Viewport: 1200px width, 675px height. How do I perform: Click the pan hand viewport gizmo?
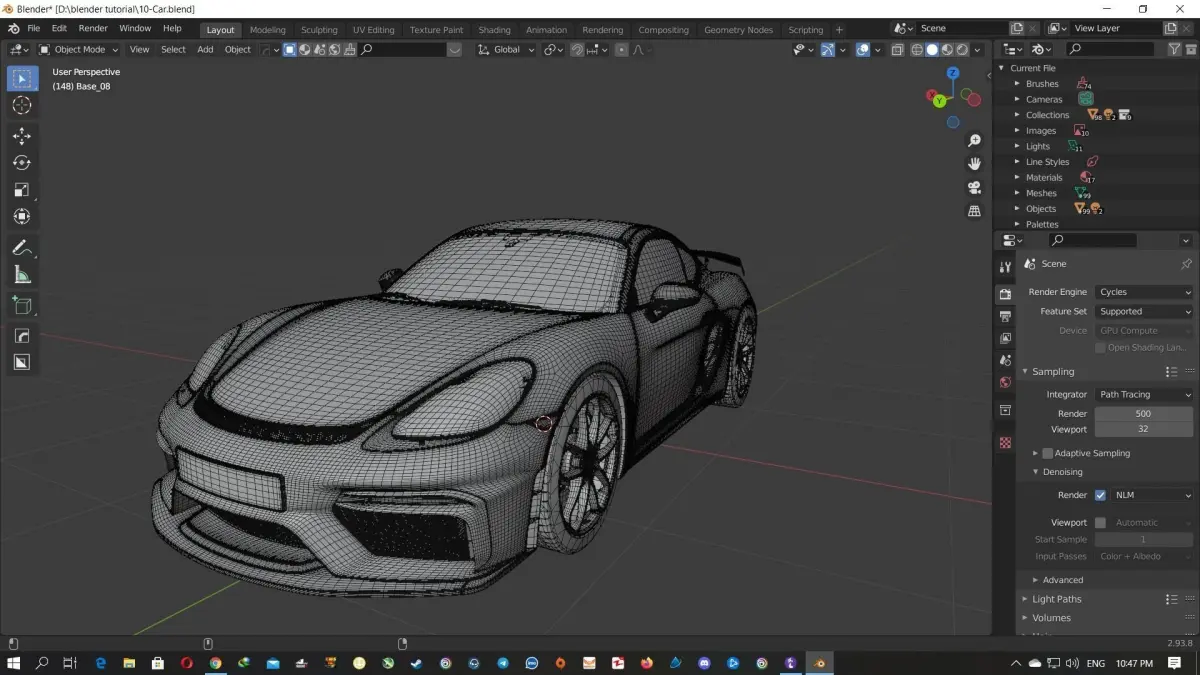tap(975, 164)
